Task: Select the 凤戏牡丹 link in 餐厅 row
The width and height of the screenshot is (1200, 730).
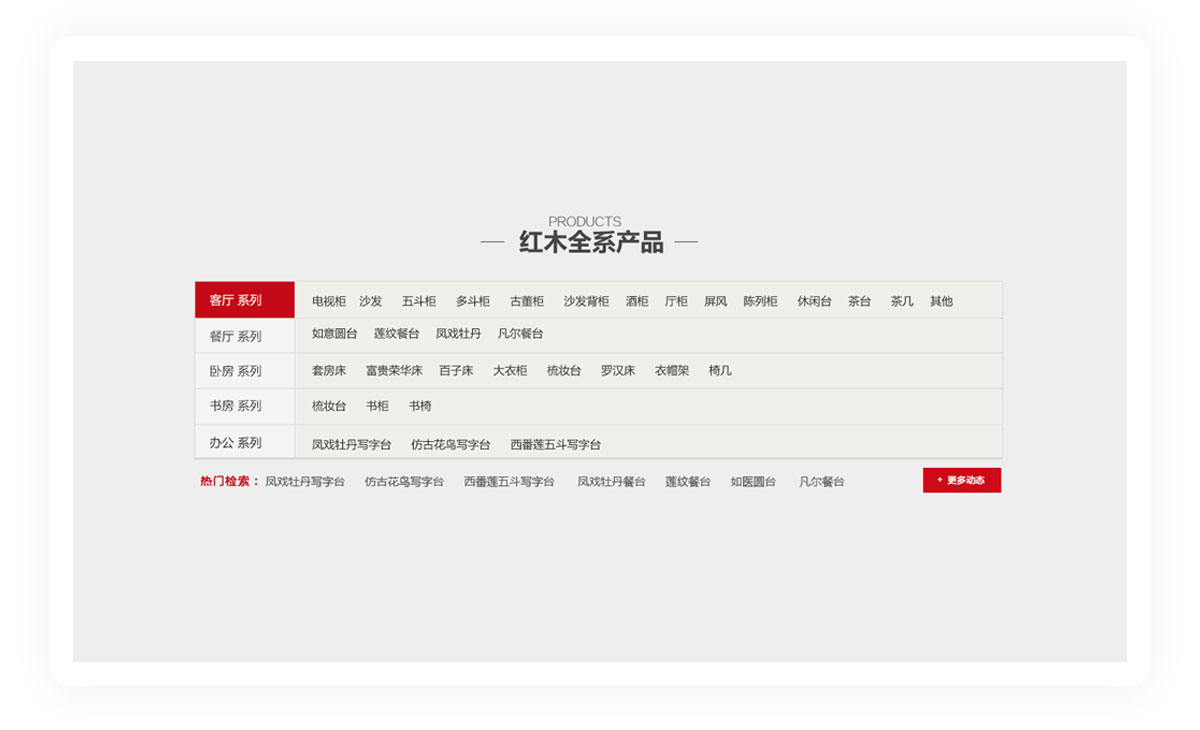Action: [x=458, y=334]
